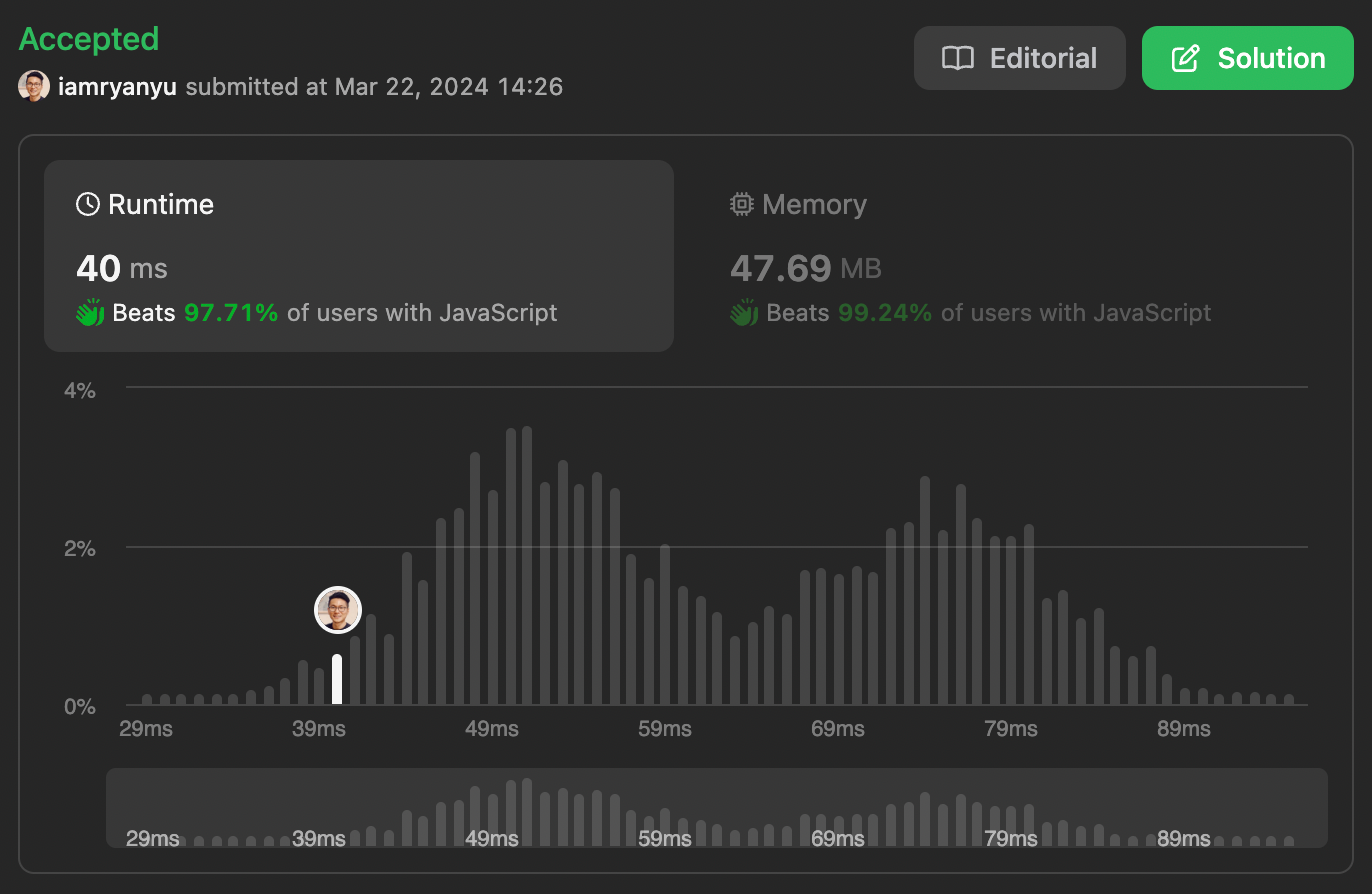Select the Runtime card to show runtime distribution
This screenshot has width=1372, height=894.
coord(358,256)
